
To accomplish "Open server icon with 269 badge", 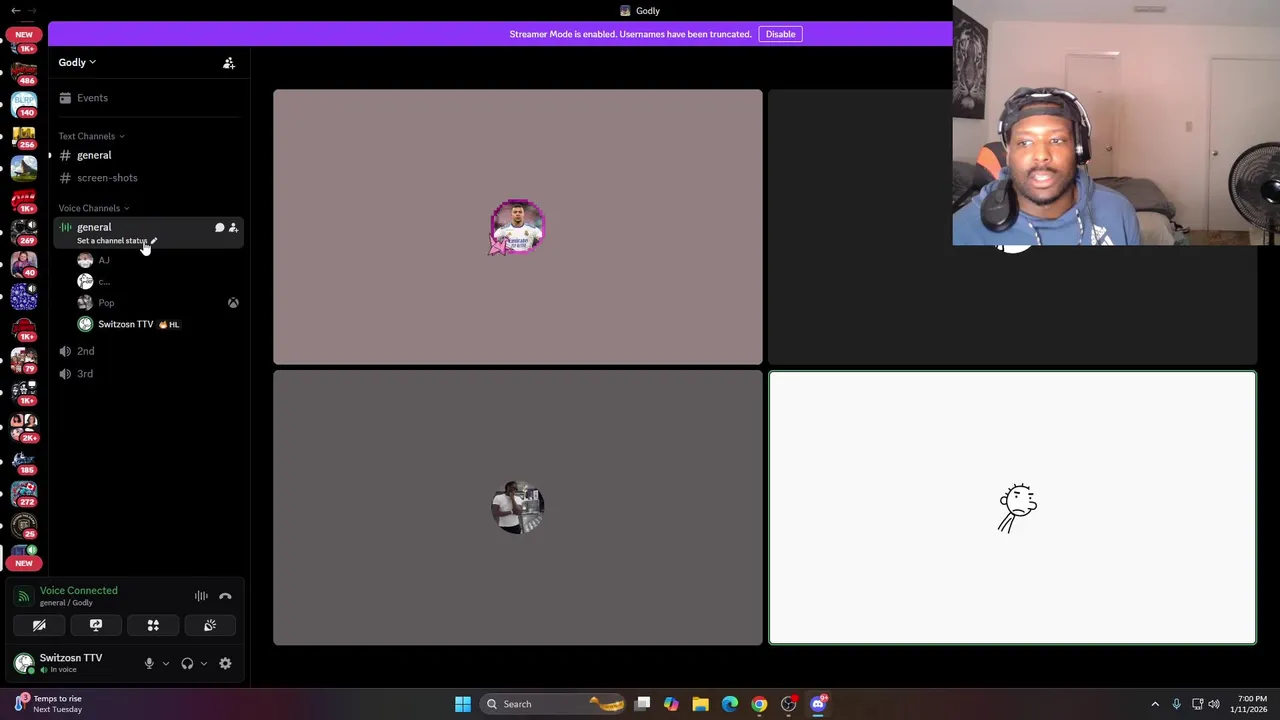I will (x=24, y=232).
